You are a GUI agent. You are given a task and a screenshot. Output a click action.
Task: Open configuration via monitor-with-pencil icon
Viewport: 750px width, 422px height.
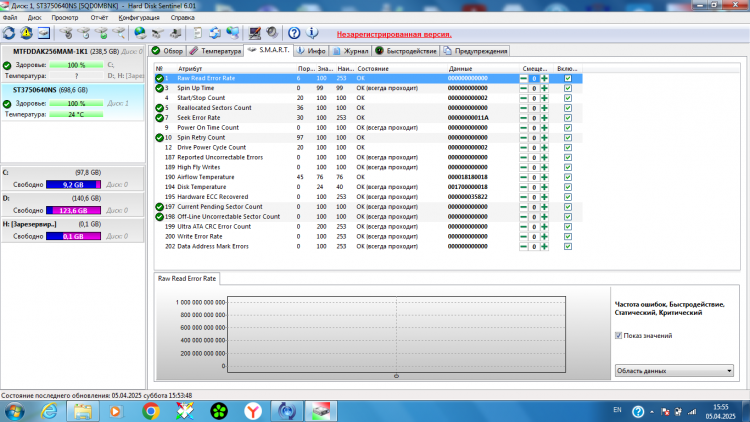[254, 33]
